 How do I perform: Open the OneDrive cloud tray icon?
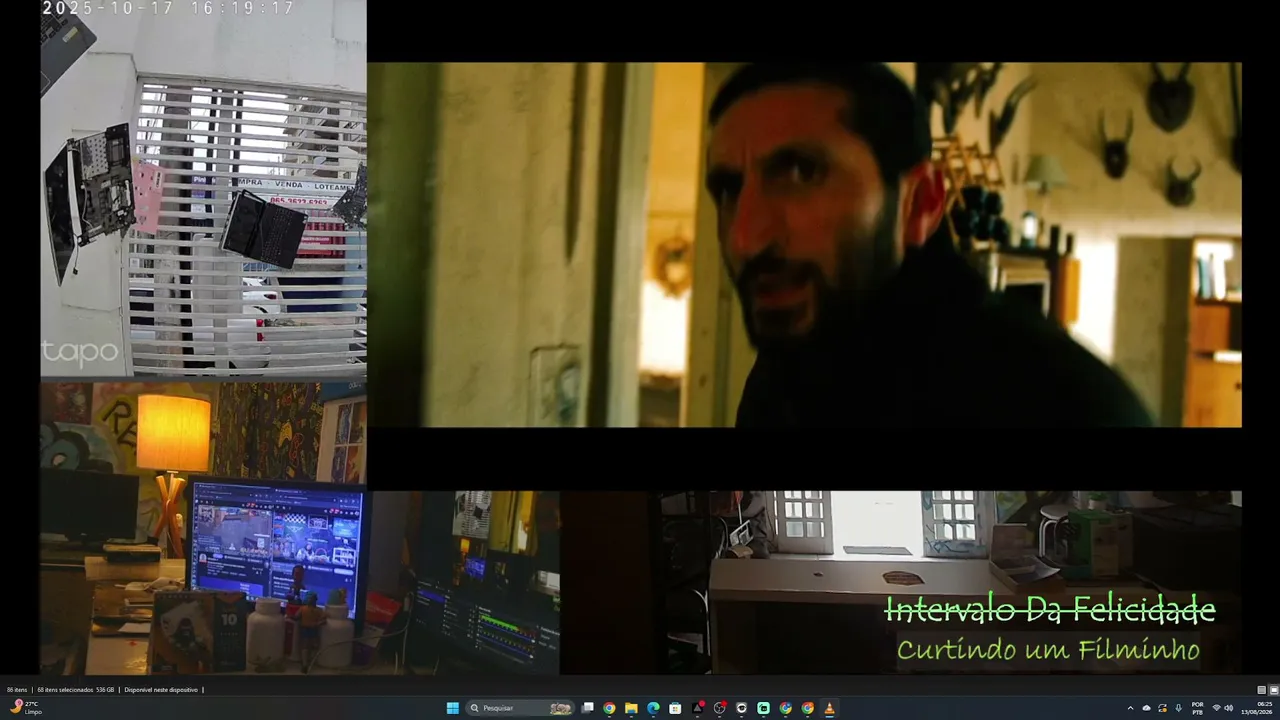(1146, 708)
